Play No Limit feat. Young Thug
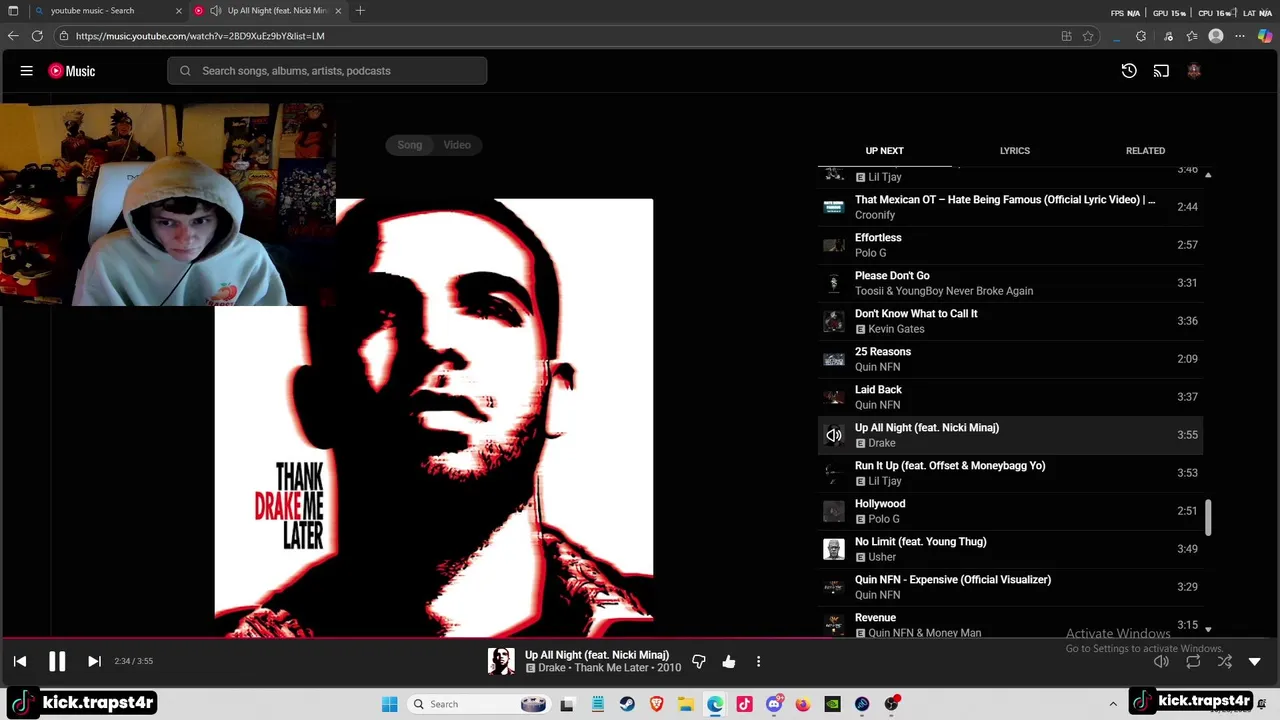The width and height of the screenshot is (1280, 720). (1010, 549)
